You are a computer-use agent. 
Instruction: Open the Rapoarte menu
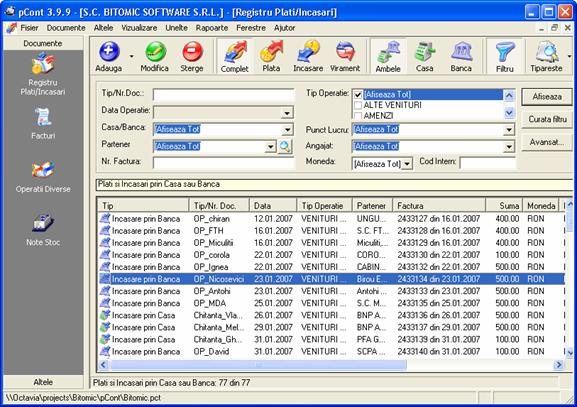pyautogui.click(x=212, y=28)
